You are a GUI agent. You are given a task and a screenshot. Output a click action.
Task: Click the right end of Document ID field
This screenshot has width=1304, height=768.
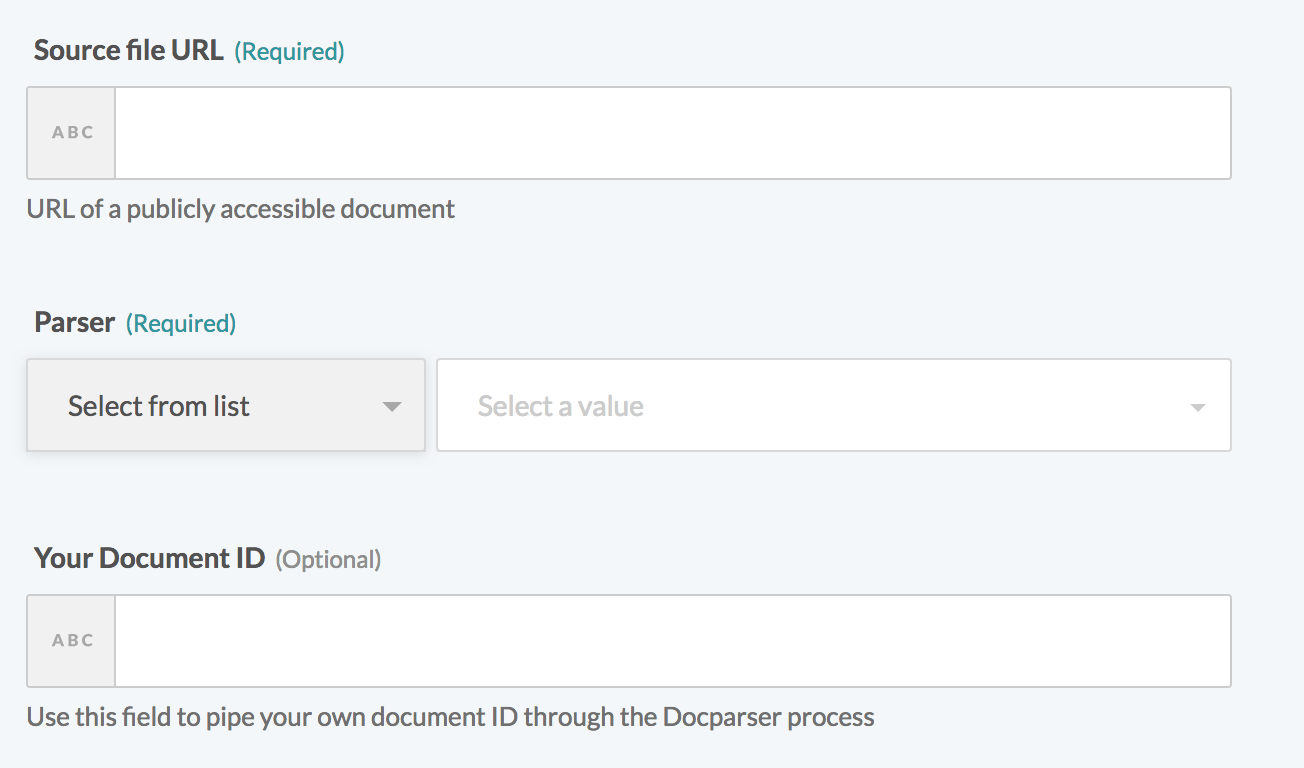(1200, 641)
